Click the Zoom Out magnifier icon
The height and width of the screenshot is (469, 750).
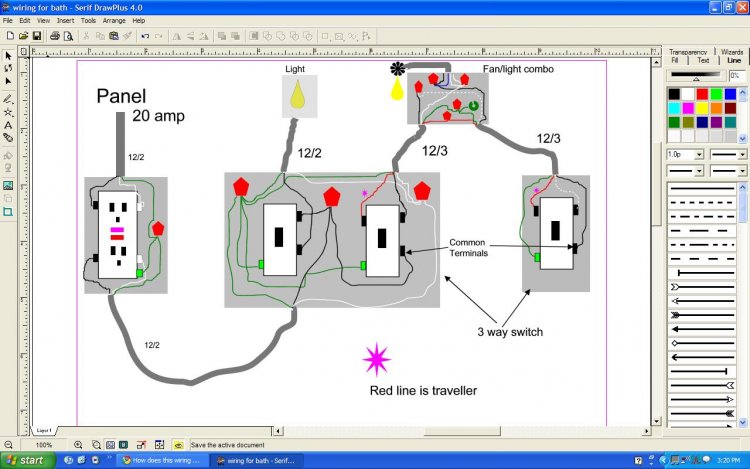[x=9, y=444]
